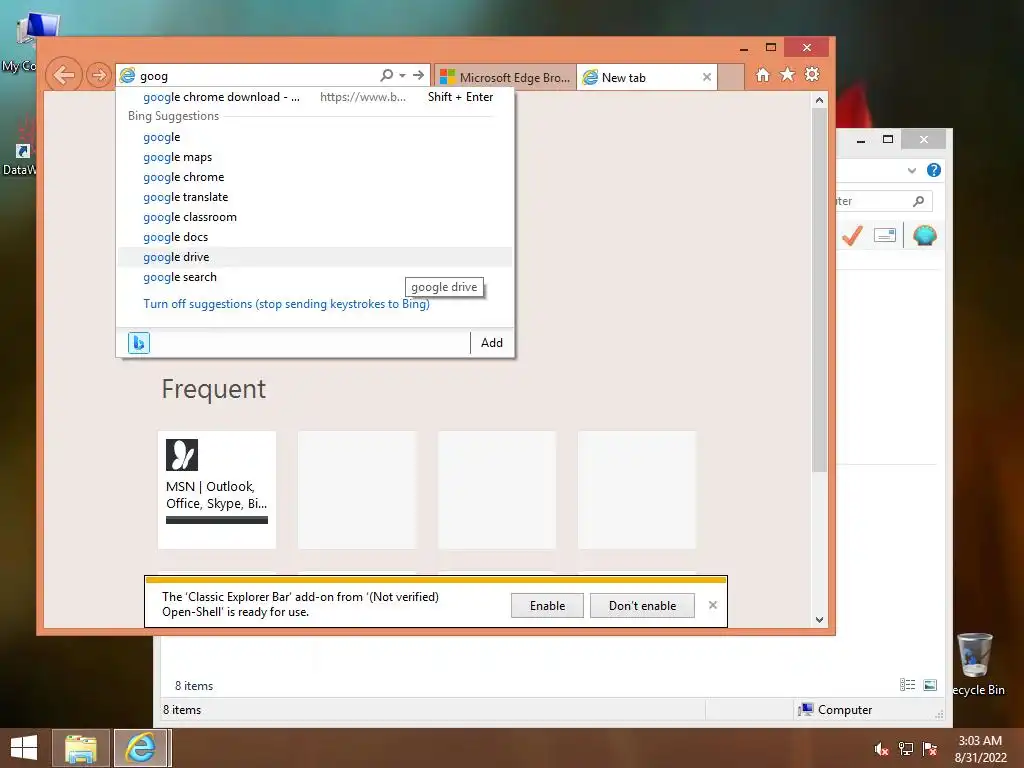Click the Bing search provider icon
The width and height of the screenshot is (1024, 768).
point(138,343)
